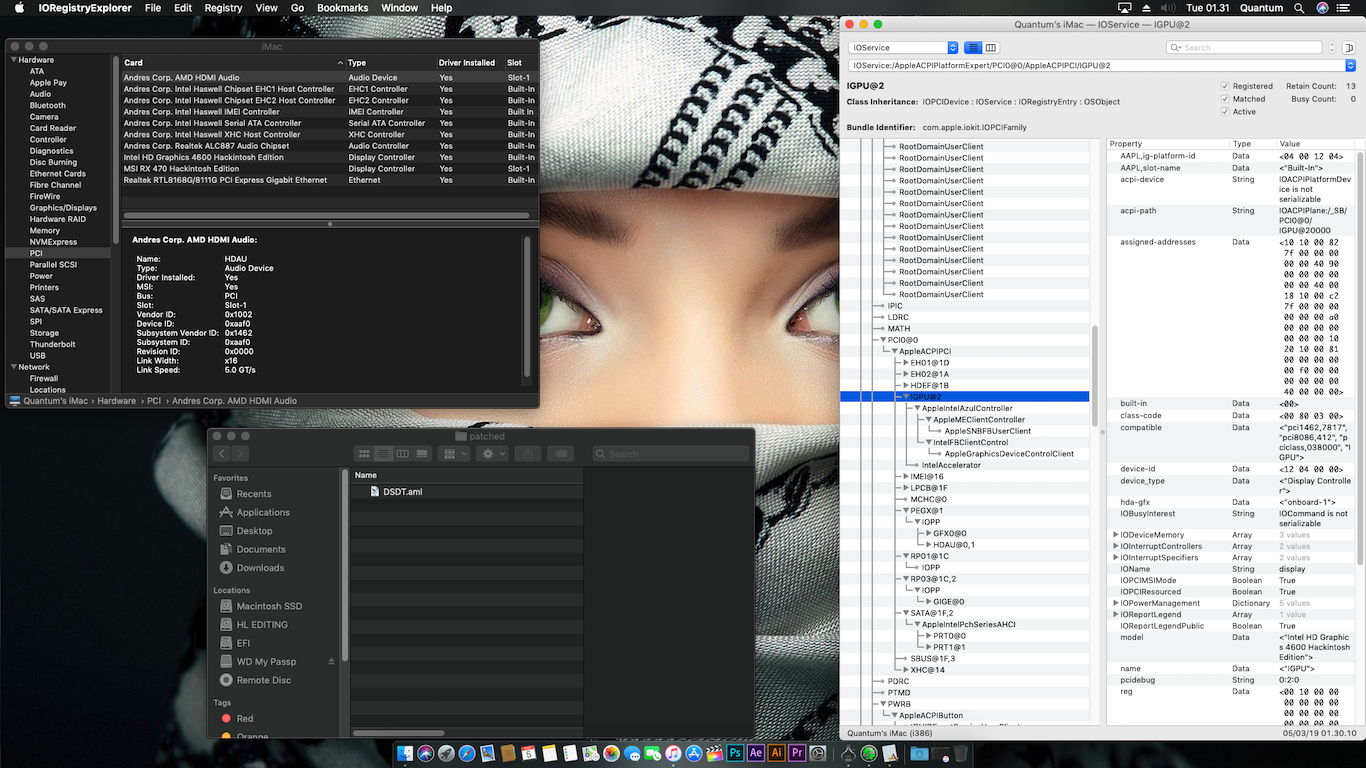Viewport: 1366px width, 768px height.
Task: Open the App Store from the Dock
Action: 693,753
